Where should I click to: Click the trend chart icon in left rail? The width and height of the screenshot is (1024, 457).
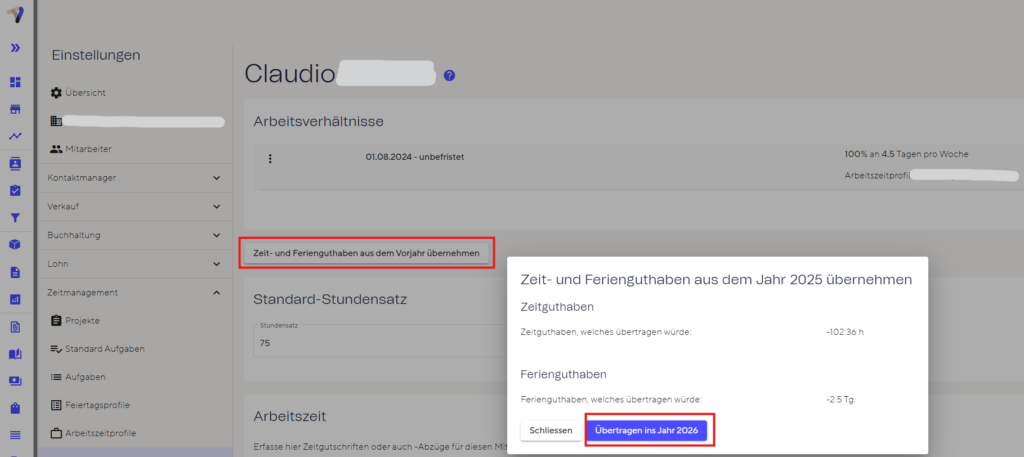[x=15, y=136]
